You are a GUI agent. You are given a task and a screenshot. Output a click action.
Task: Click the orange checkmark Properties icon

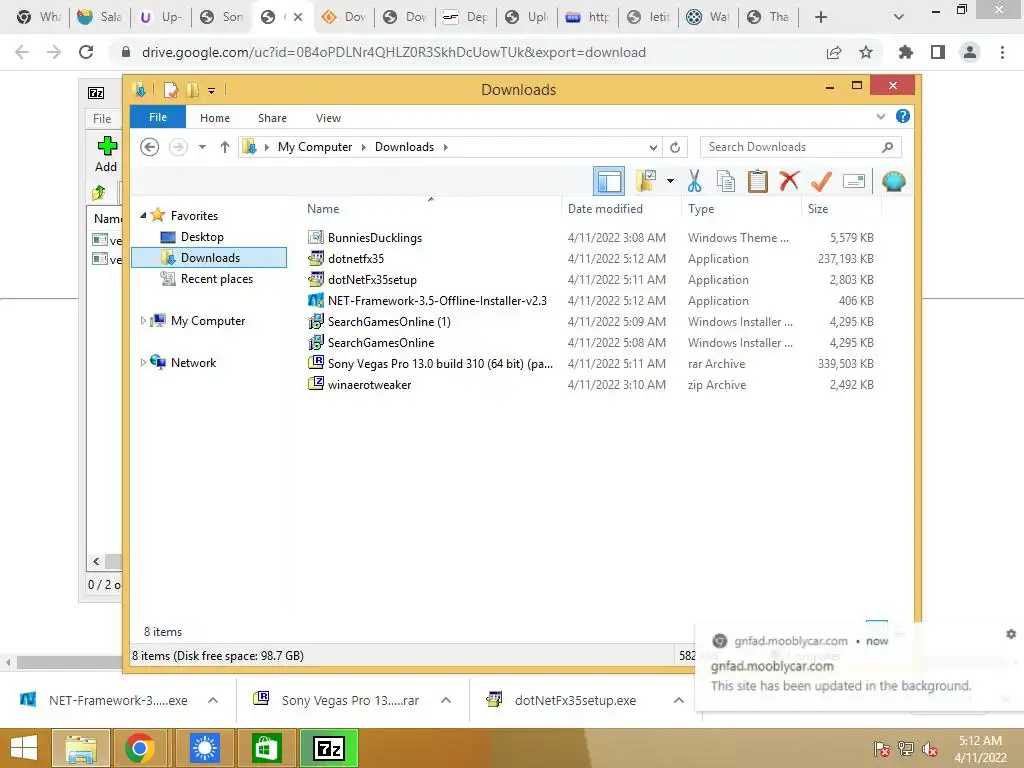pyautogui.click(x=821, y=181)
